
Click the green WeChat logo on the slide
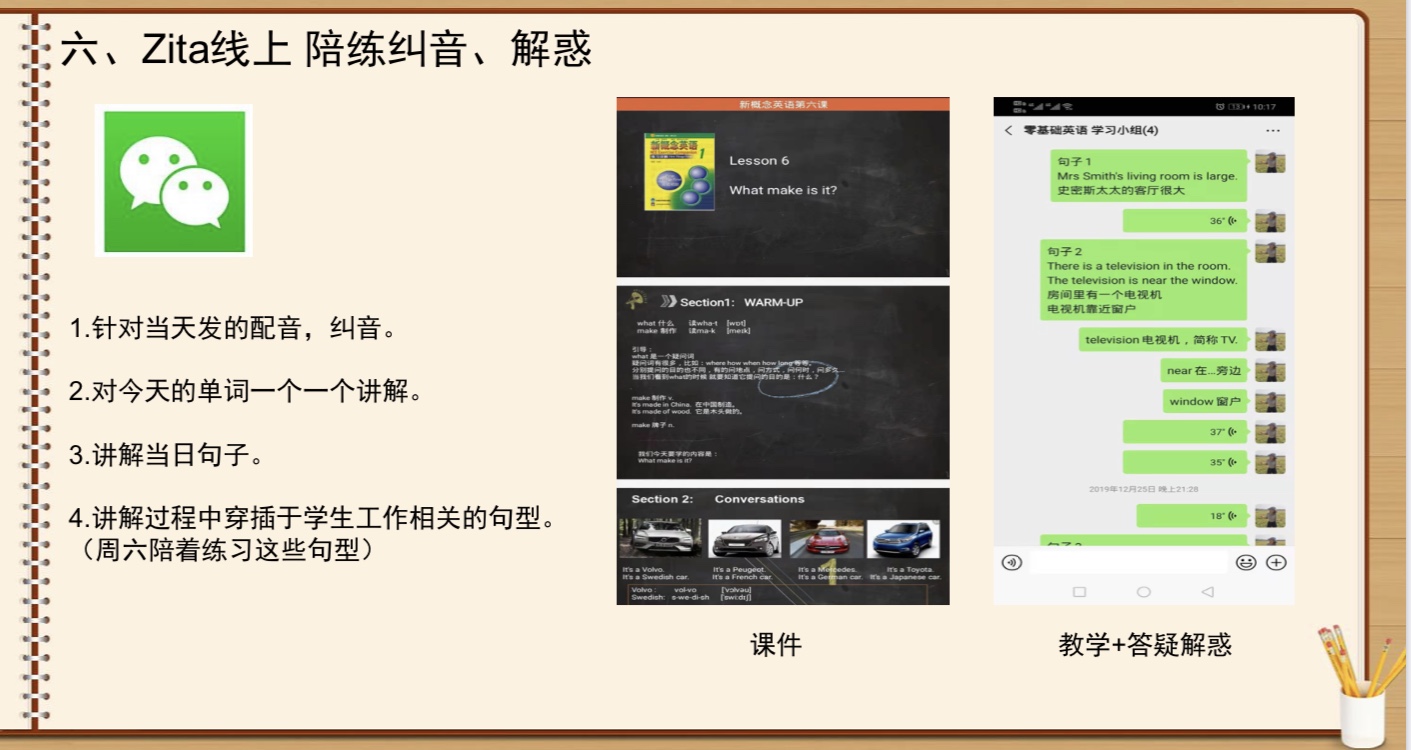click(174, 181)
